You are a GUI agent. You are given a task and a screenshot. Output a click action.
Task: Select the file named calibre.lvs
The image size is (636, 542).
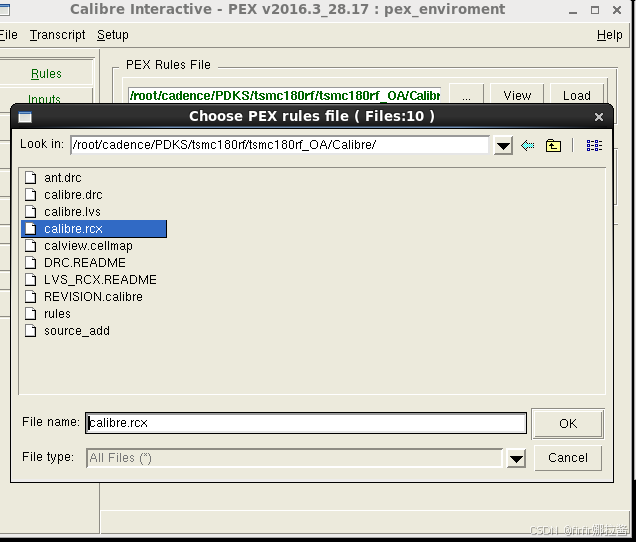[x=72, y=212]
